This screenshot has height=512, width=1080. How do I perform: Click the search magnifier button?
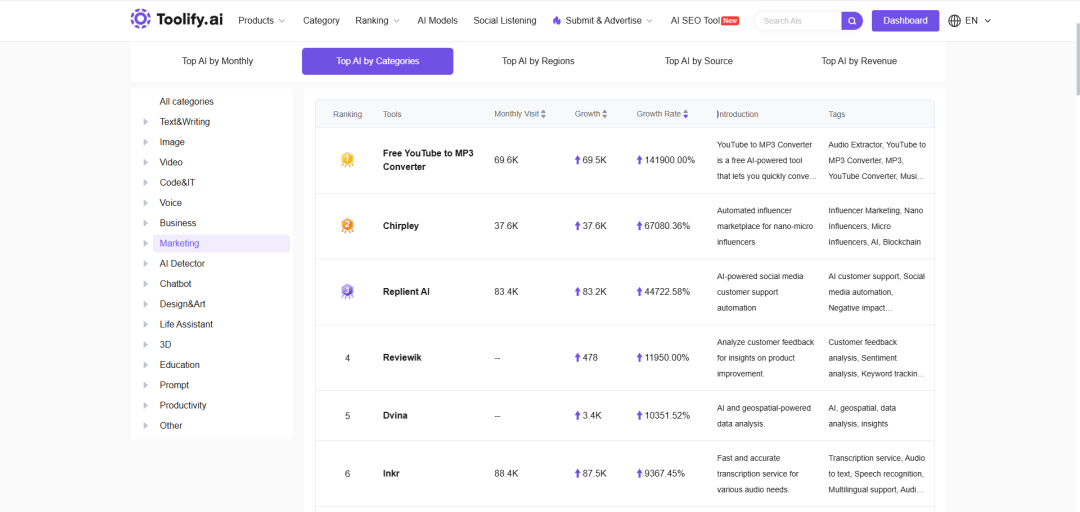pyautogui.click(x=852, y=21)
